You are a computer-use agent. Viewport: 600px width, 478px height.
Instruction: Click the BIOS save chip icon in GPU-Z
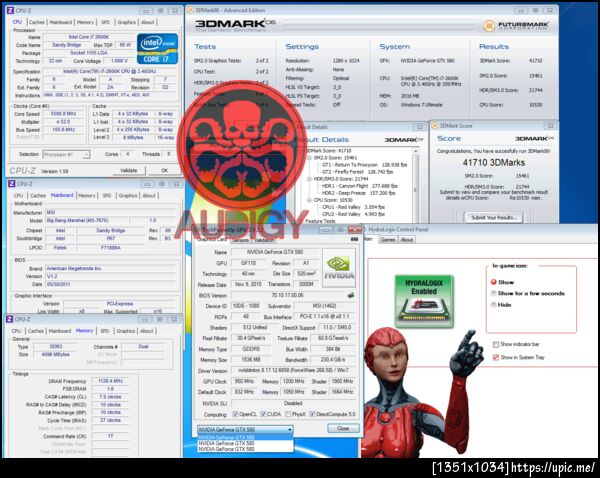click(x=351, y=295)
